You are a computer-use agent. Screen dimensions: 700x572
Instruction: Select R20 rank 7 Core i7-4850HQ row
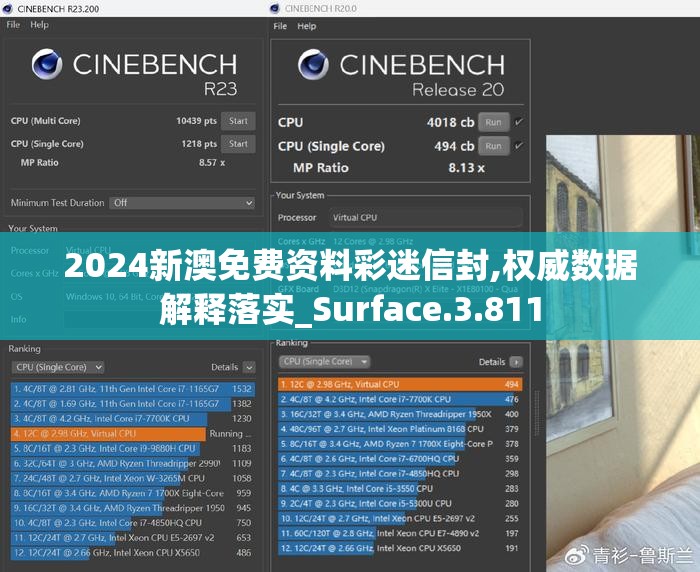point(400,474)
